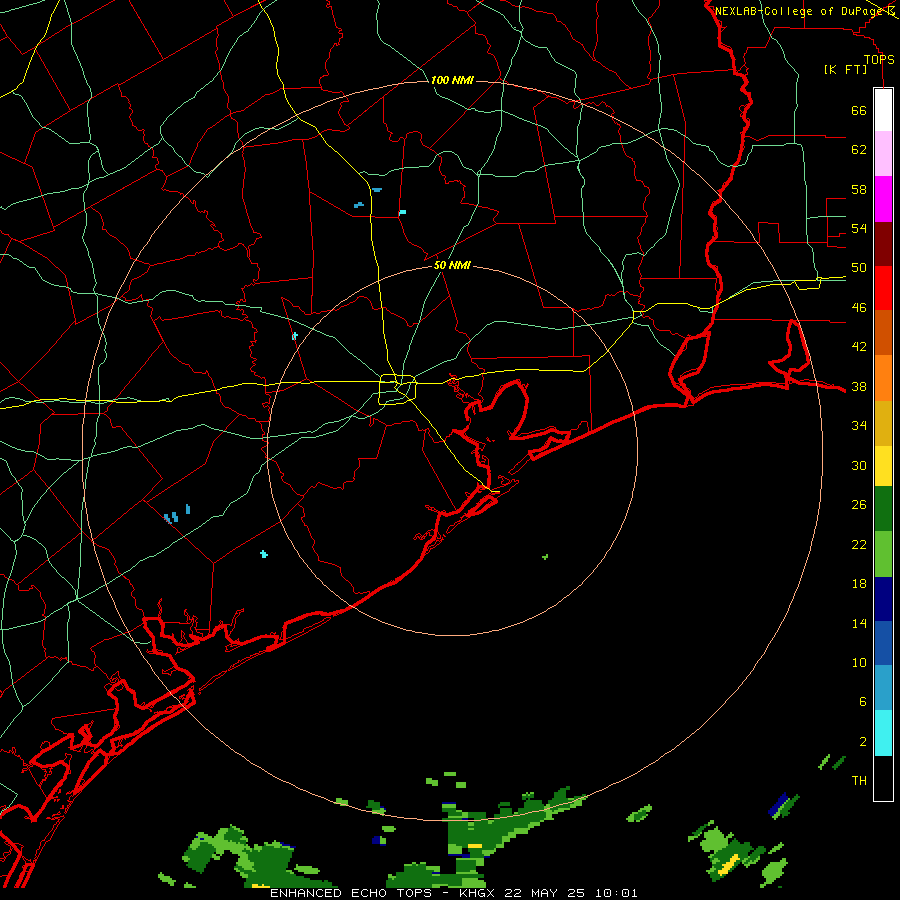
Task: Click the legend value '14'
Action: pyautogui.click(x=859, y=623)
